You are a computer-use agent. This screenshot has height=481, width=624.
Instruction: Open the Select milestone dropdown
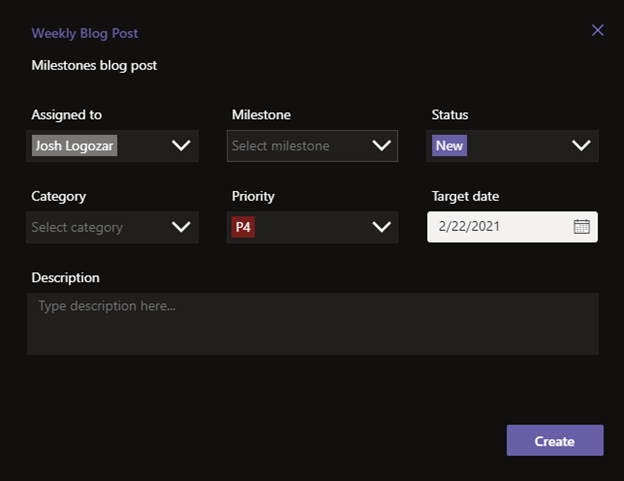pos(312,146)
